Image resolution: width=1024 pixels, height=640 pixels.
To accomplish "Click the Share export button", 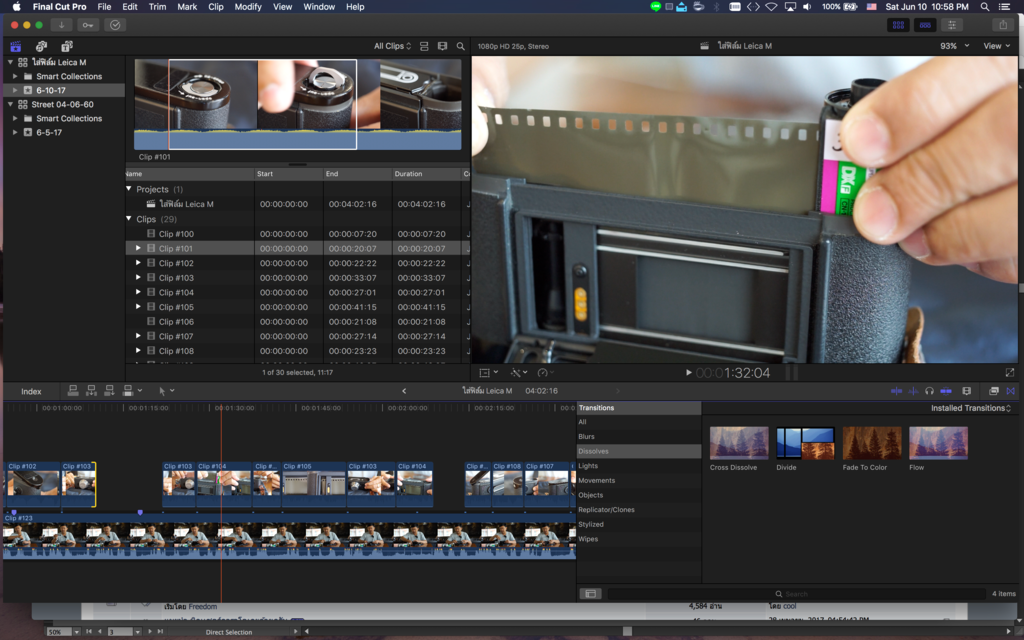I will [x=1003, y=24].
